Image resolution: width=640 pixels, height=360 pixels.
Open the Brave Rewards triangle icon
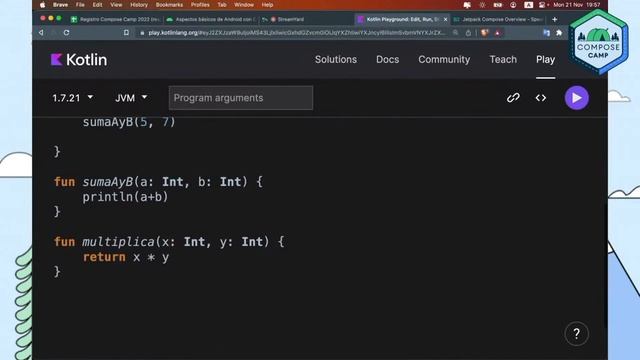[498, 33]
